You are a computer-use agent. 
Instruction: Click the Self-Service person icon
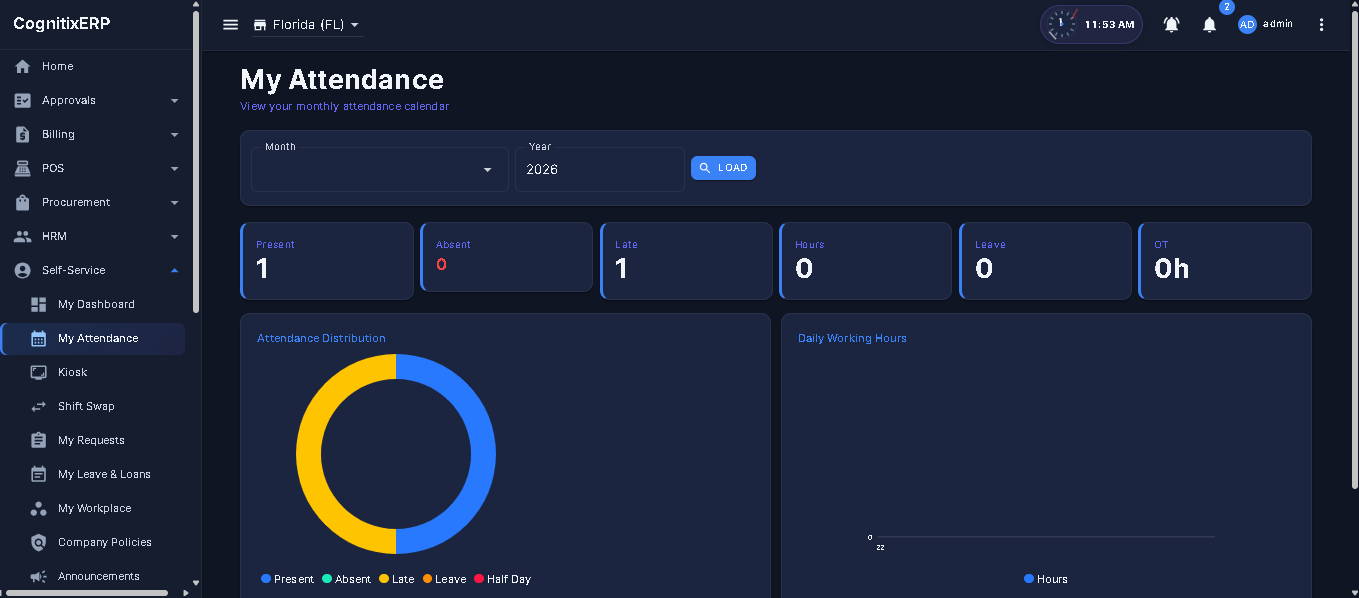22,271
